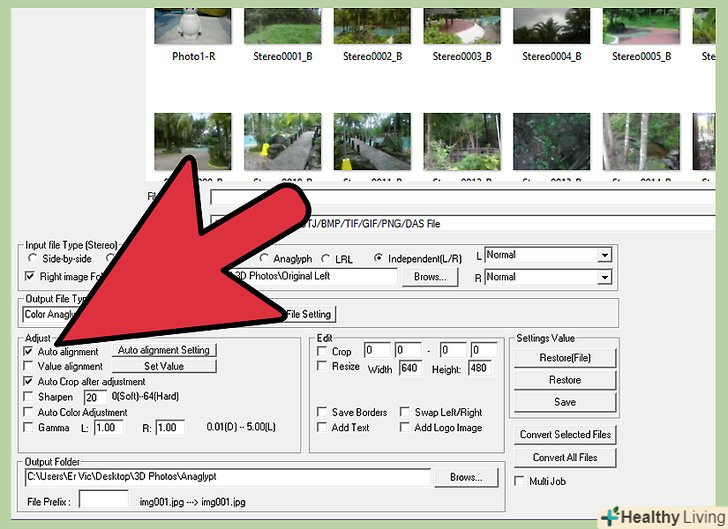Enable the Sharpen checkbox
Image resolution: width=728 pixels, height=529 pixels.
click(28, 397)
